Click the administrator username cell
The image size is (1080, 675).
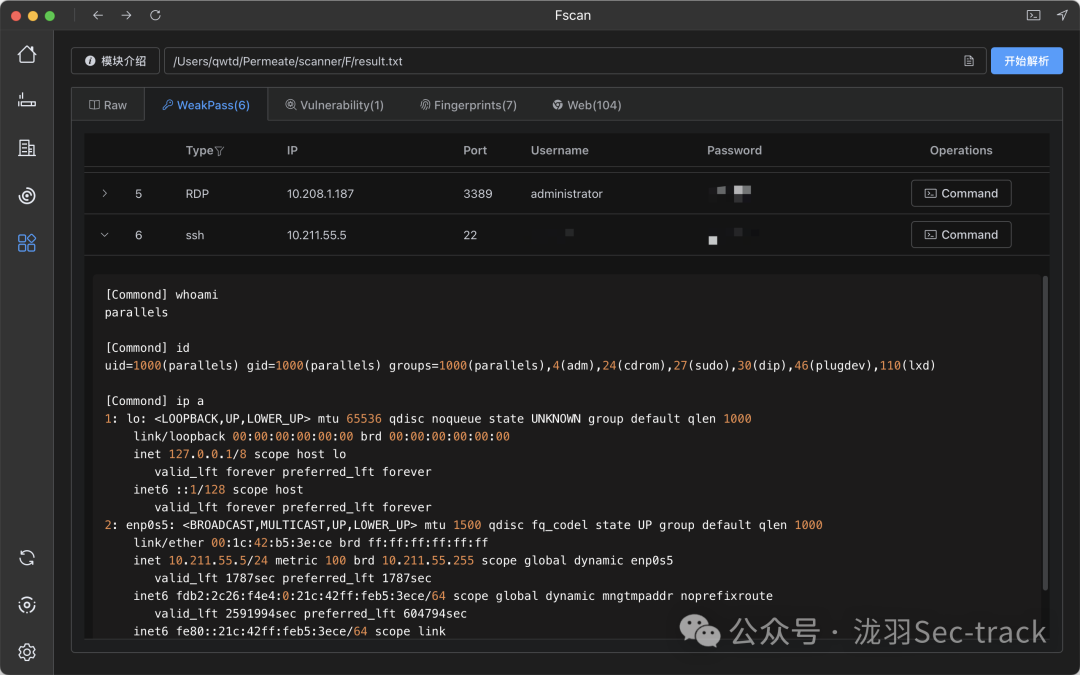point(566,194)
